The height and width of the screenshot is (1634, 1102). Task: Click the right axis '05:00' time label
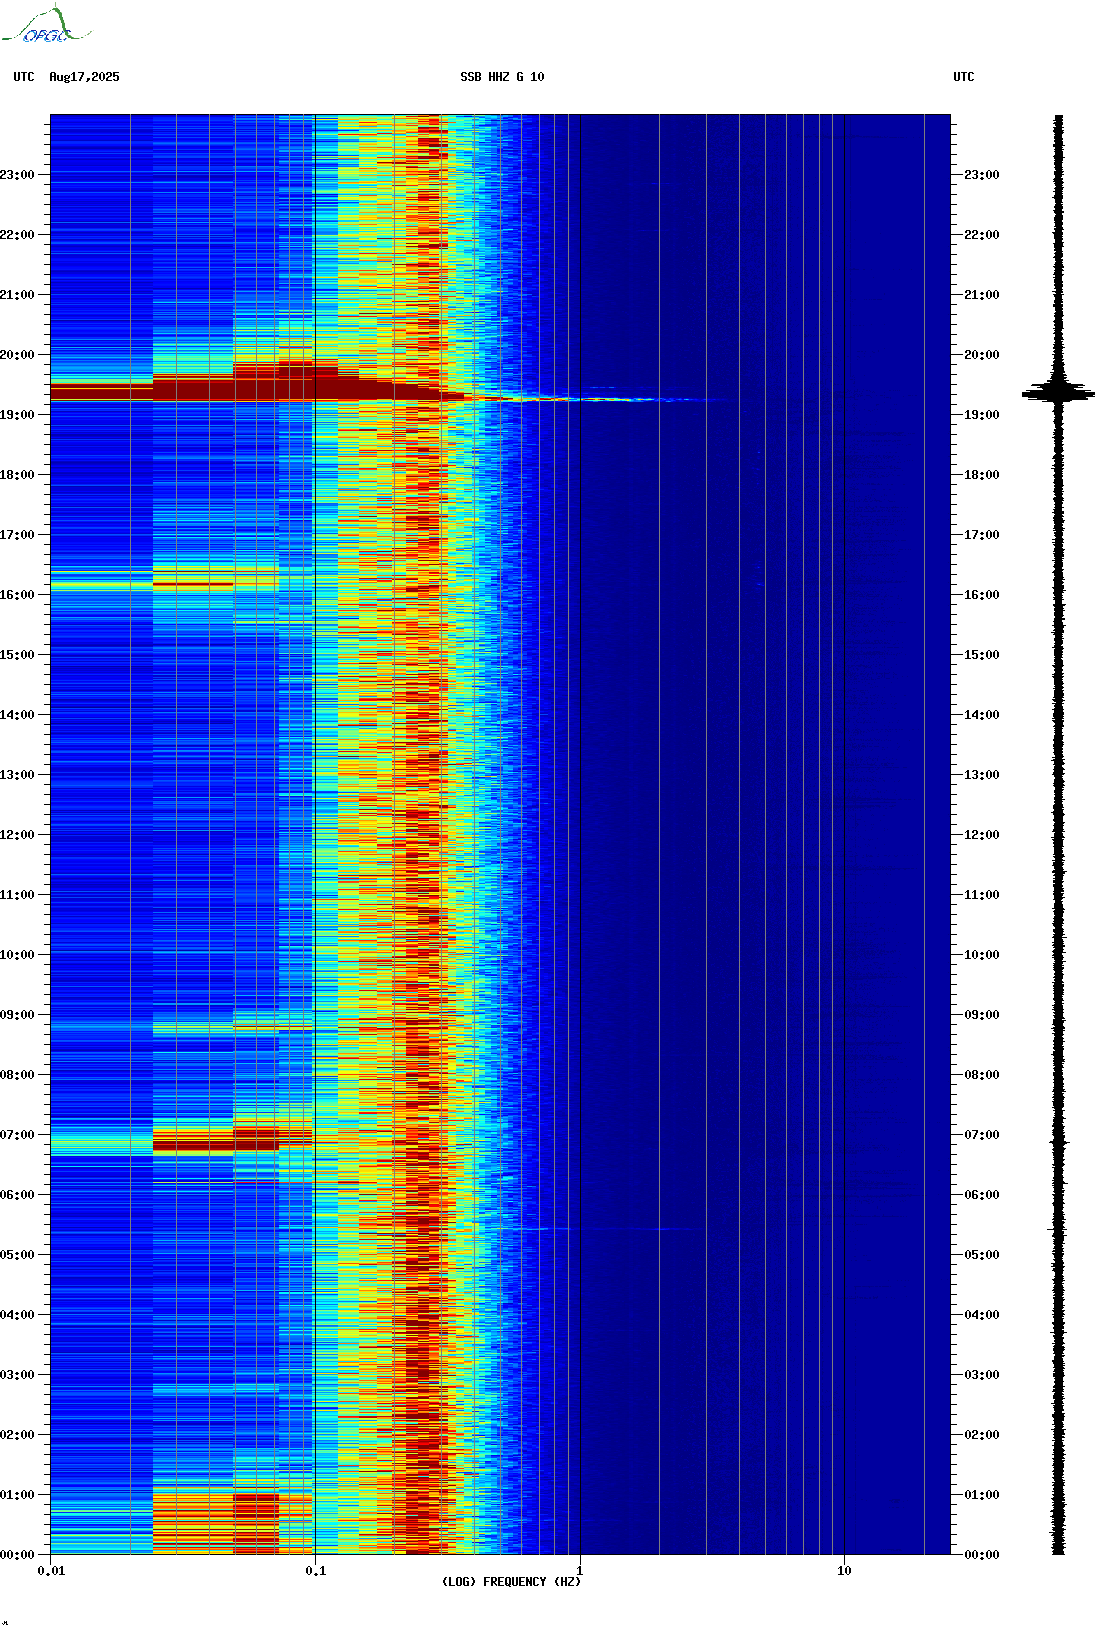pos(982,1255)
